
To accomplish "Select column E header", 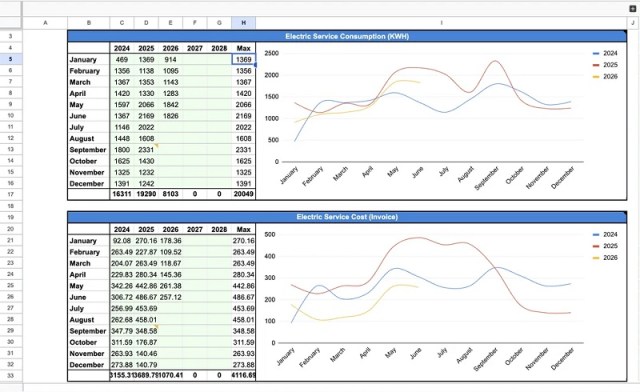I will coord(171,23).
